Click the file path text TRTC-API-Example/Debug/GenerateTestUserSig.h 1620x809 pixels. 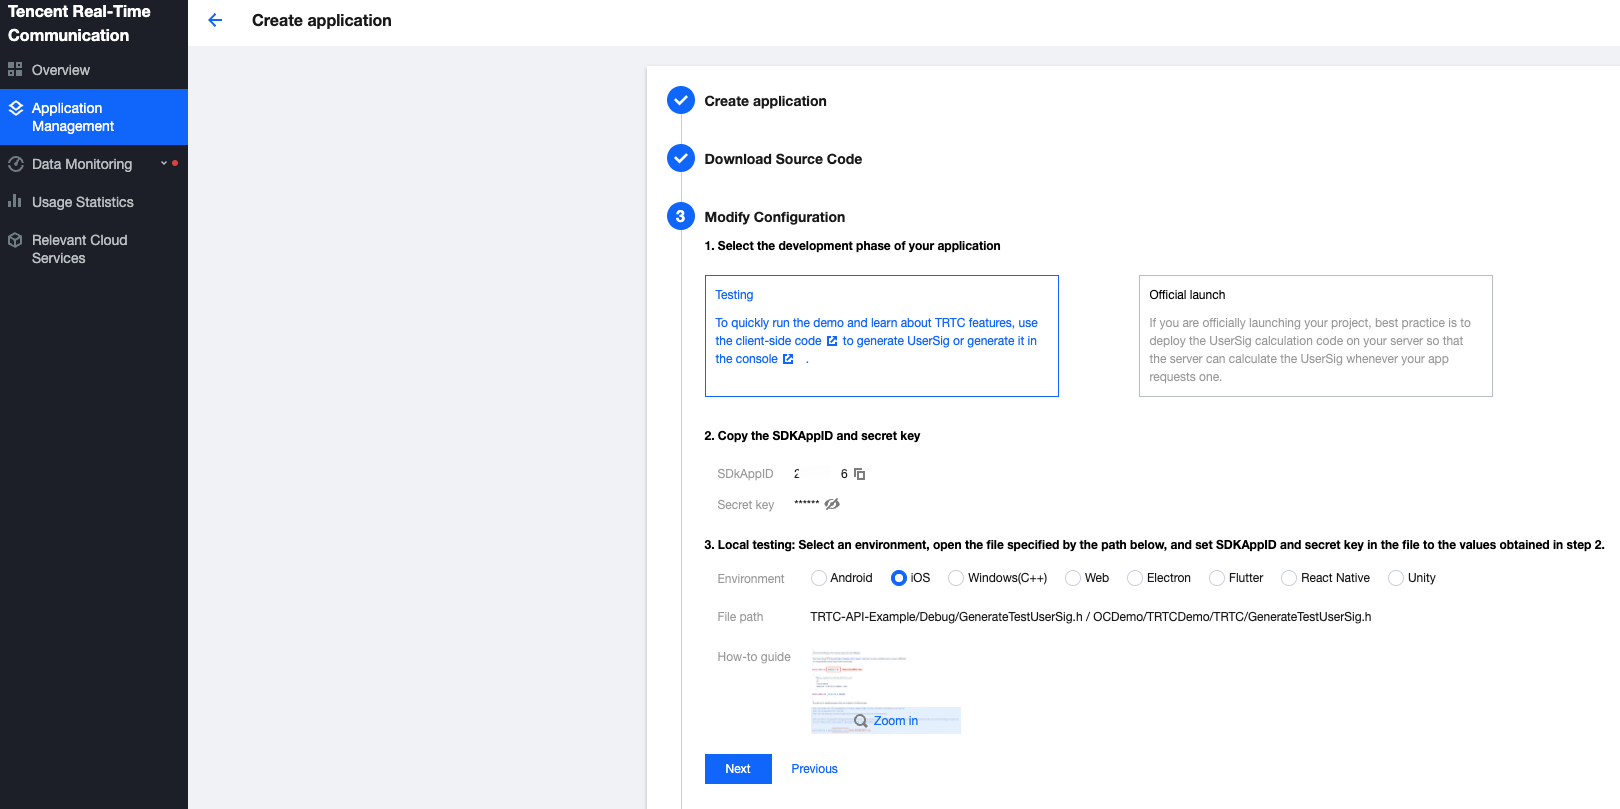[x=946, y=617]
